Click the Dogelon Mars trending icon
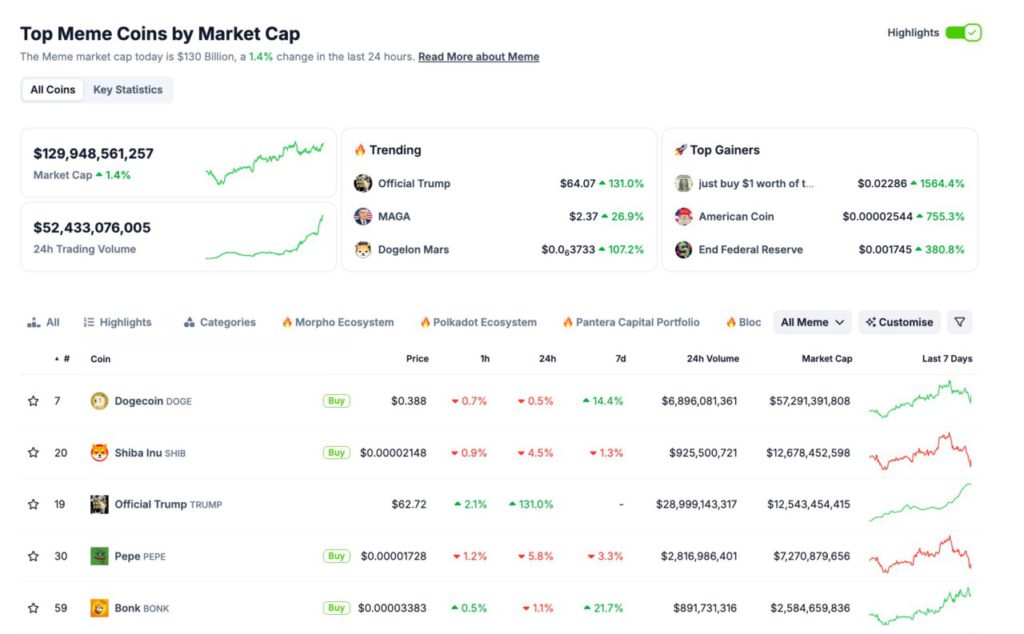This screenshot has width=1024, height=634. [363, 249]
